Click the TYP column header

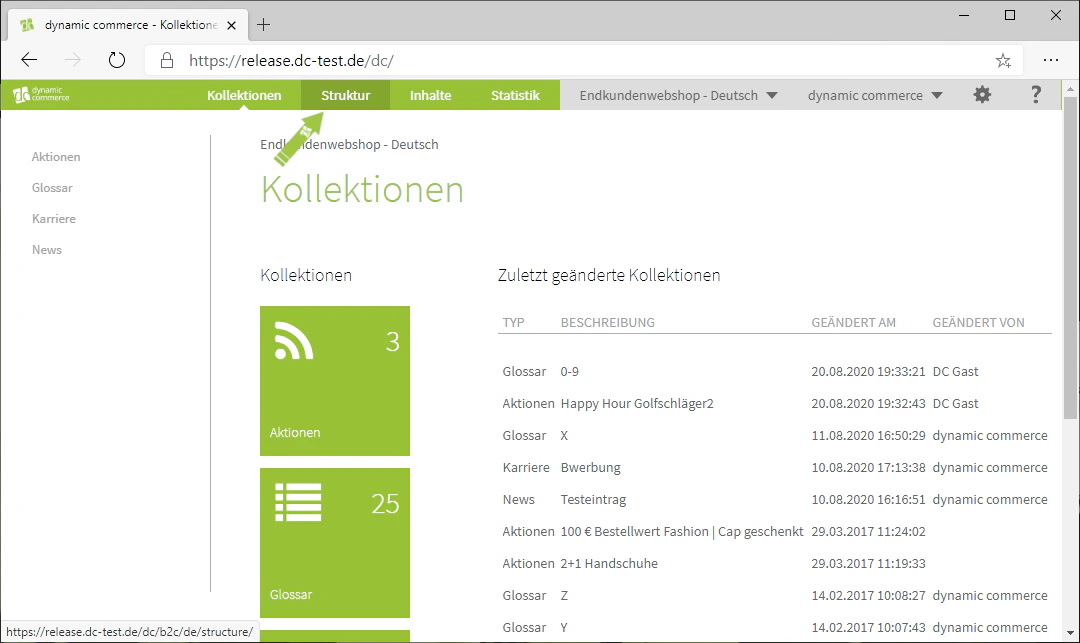tap(513, 322)
